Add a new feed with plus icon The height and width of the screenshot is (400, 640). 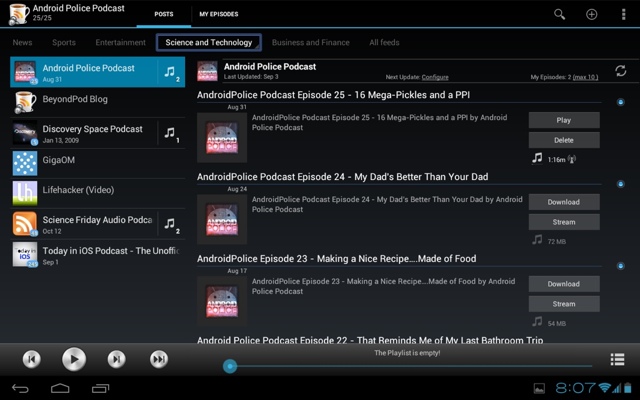click(x=591, y=14)
